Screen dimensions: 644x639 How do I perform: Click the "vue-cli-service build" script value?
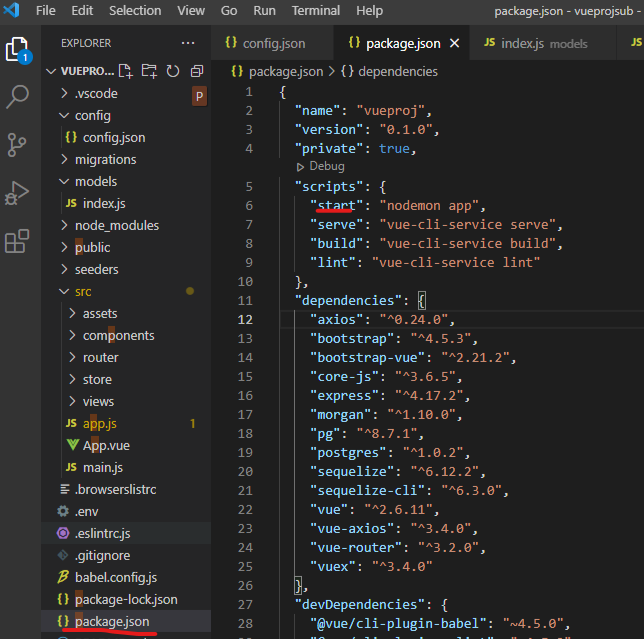468,244
